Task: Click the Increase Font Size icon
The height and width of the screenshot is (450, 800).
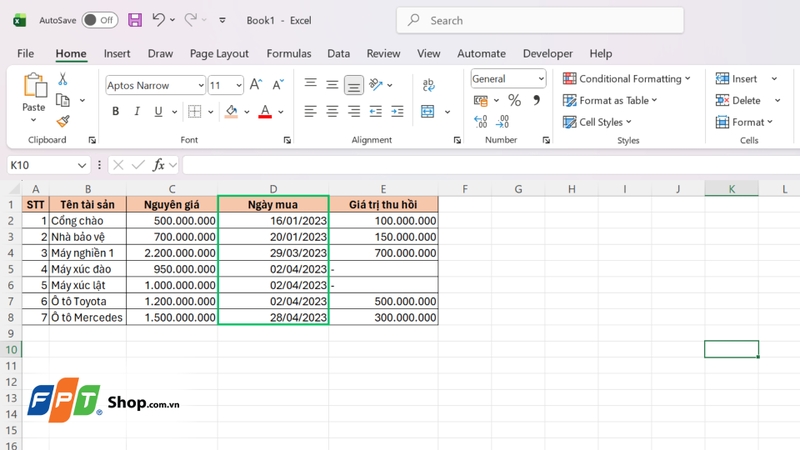Action: pyautogui.click(x=256, y=85)
